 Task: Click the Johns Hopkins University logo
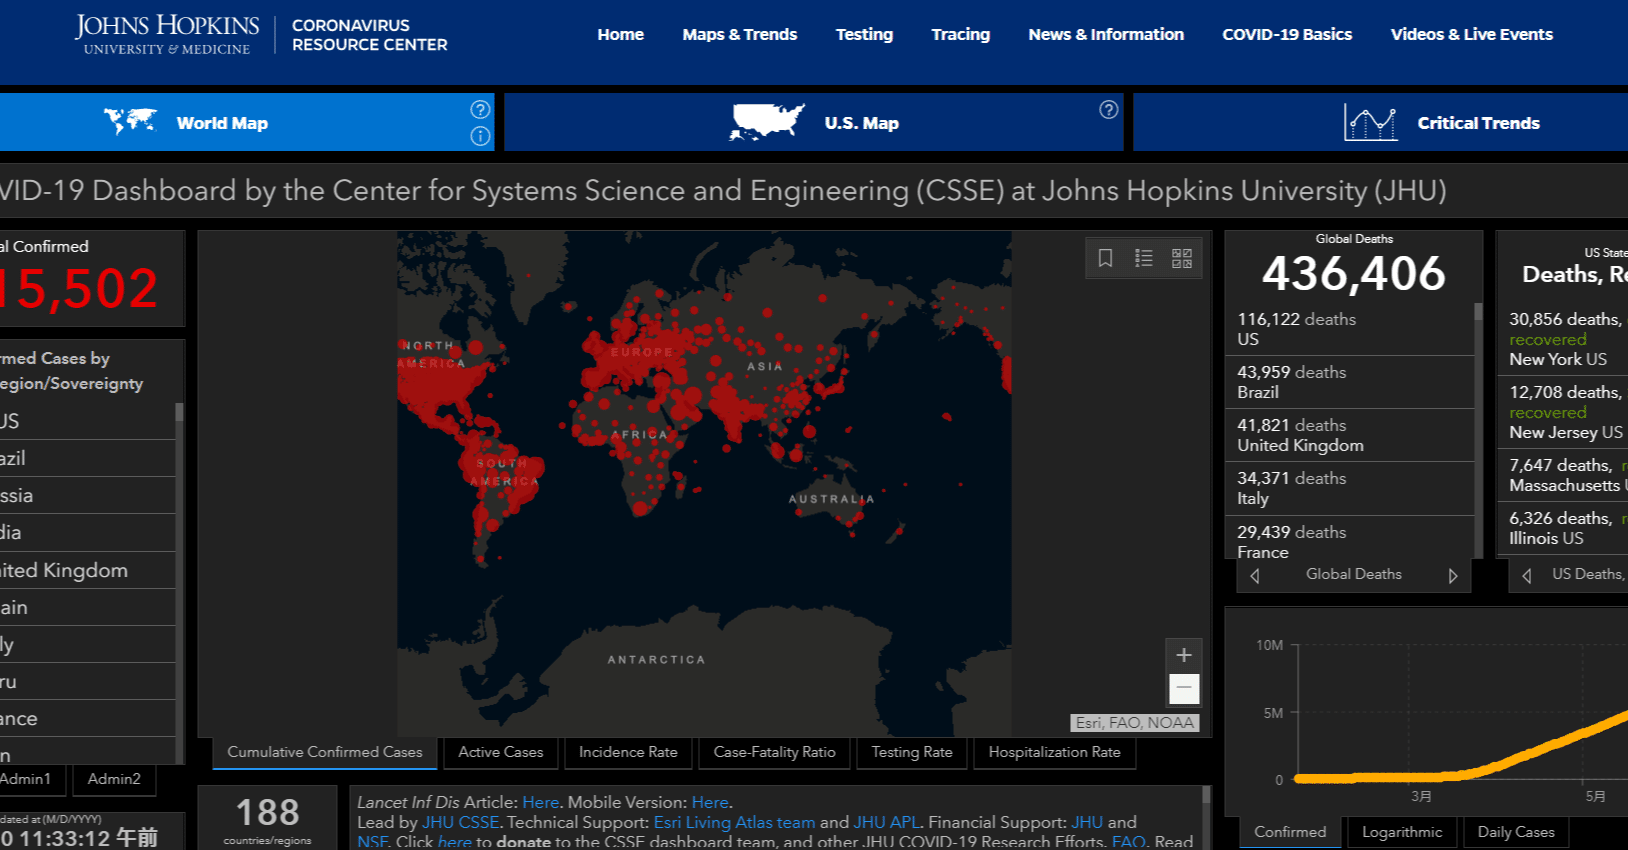tap(167, 34)
